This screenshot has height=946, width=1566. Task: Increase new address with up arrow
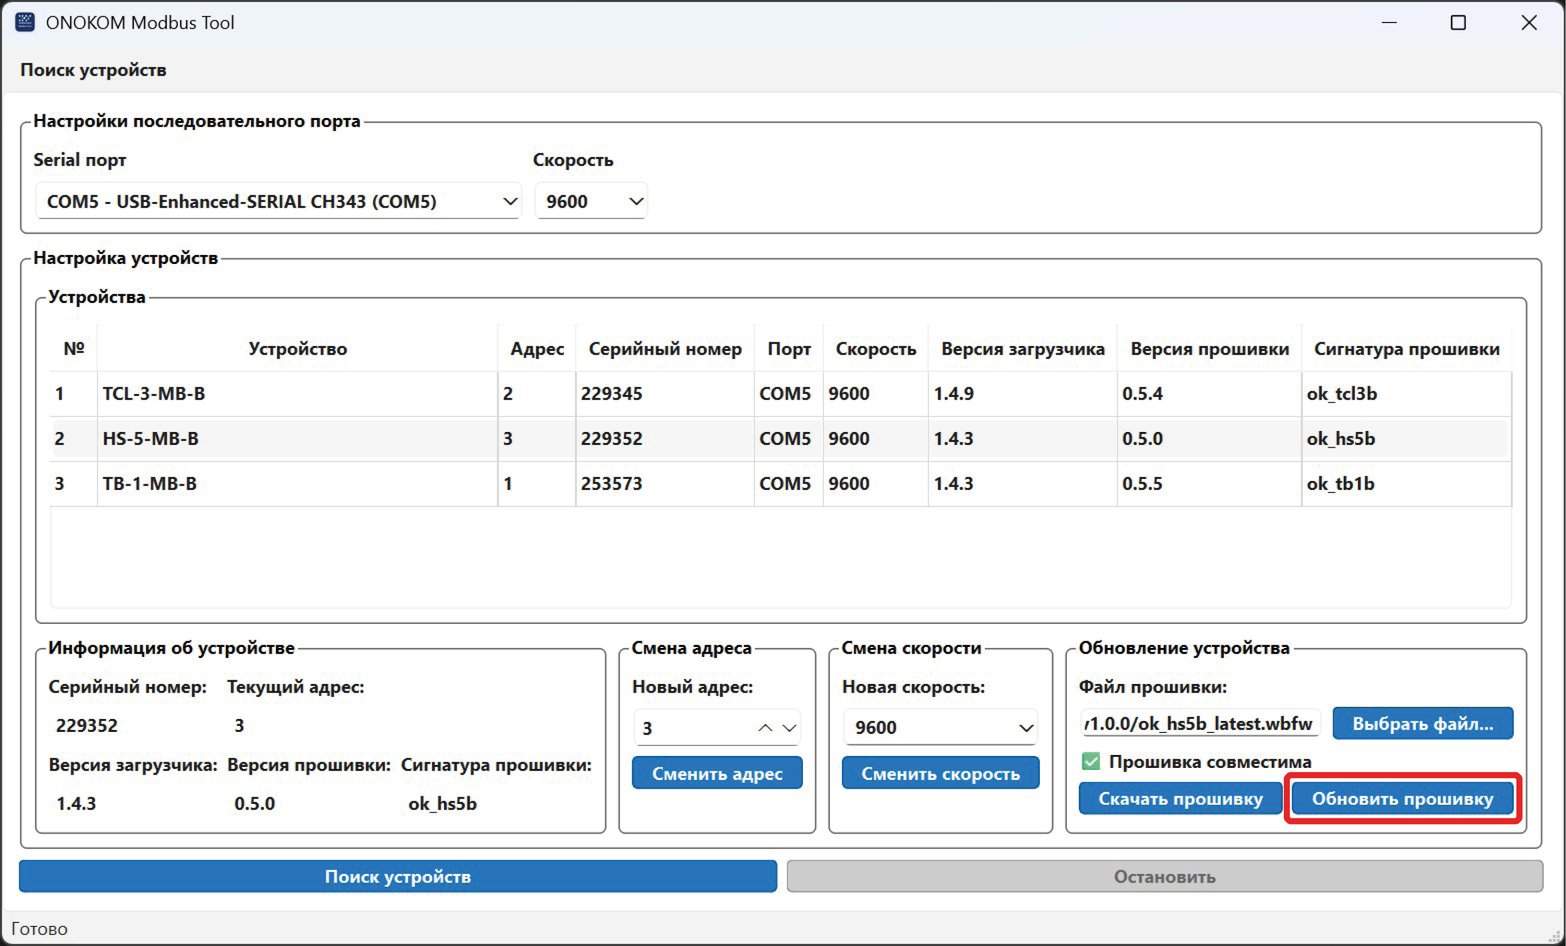coord(765,728)
